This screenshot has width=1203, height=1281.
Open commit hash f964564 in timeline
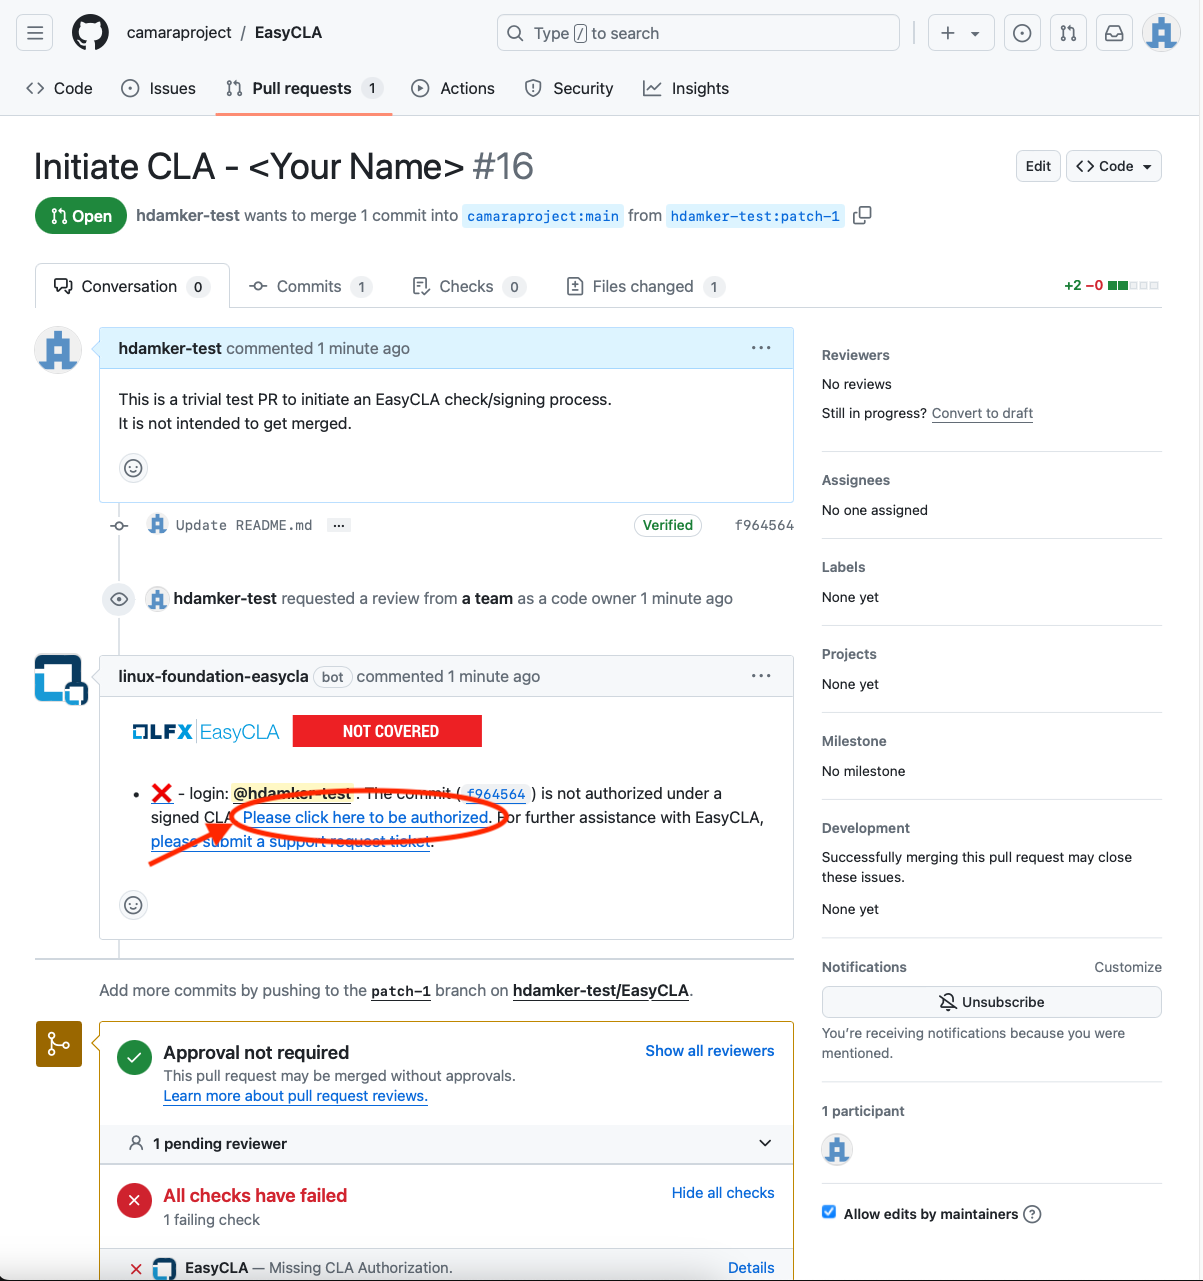point(764,525)
